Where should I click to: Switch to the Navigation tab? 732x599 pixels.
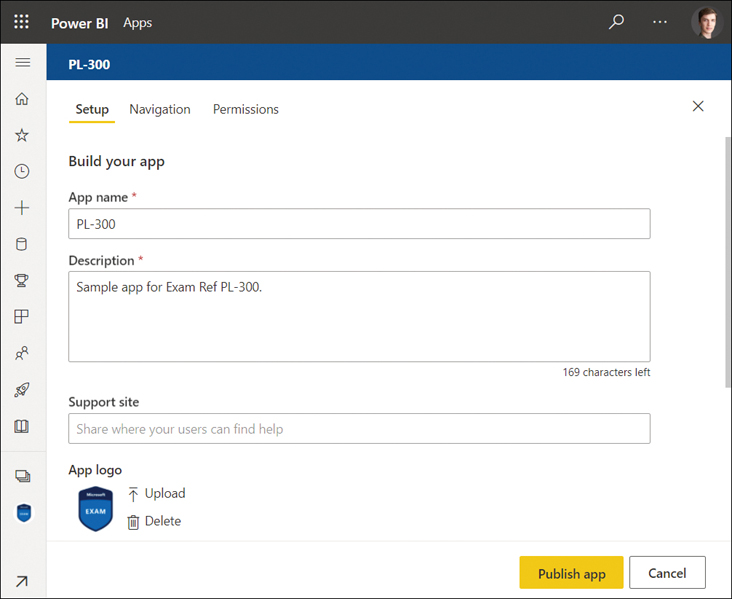(x=160, y=109)
